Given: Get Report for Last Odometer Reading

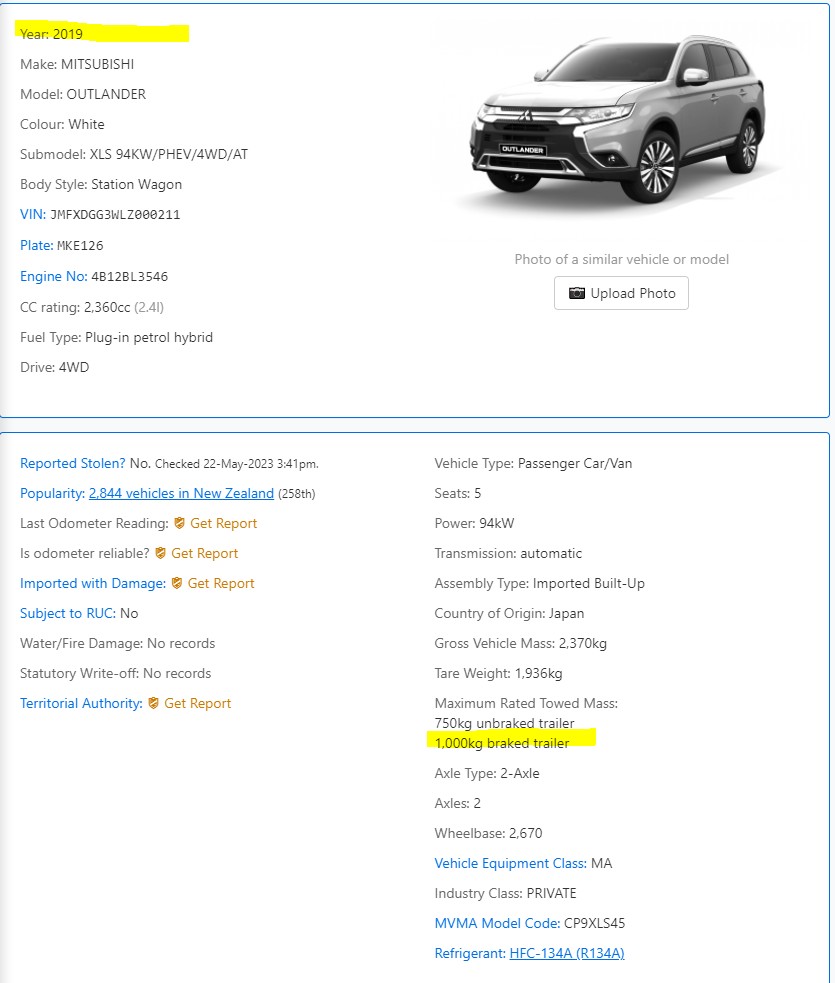Looking at the screenshot, I should [x=223, y=523].
